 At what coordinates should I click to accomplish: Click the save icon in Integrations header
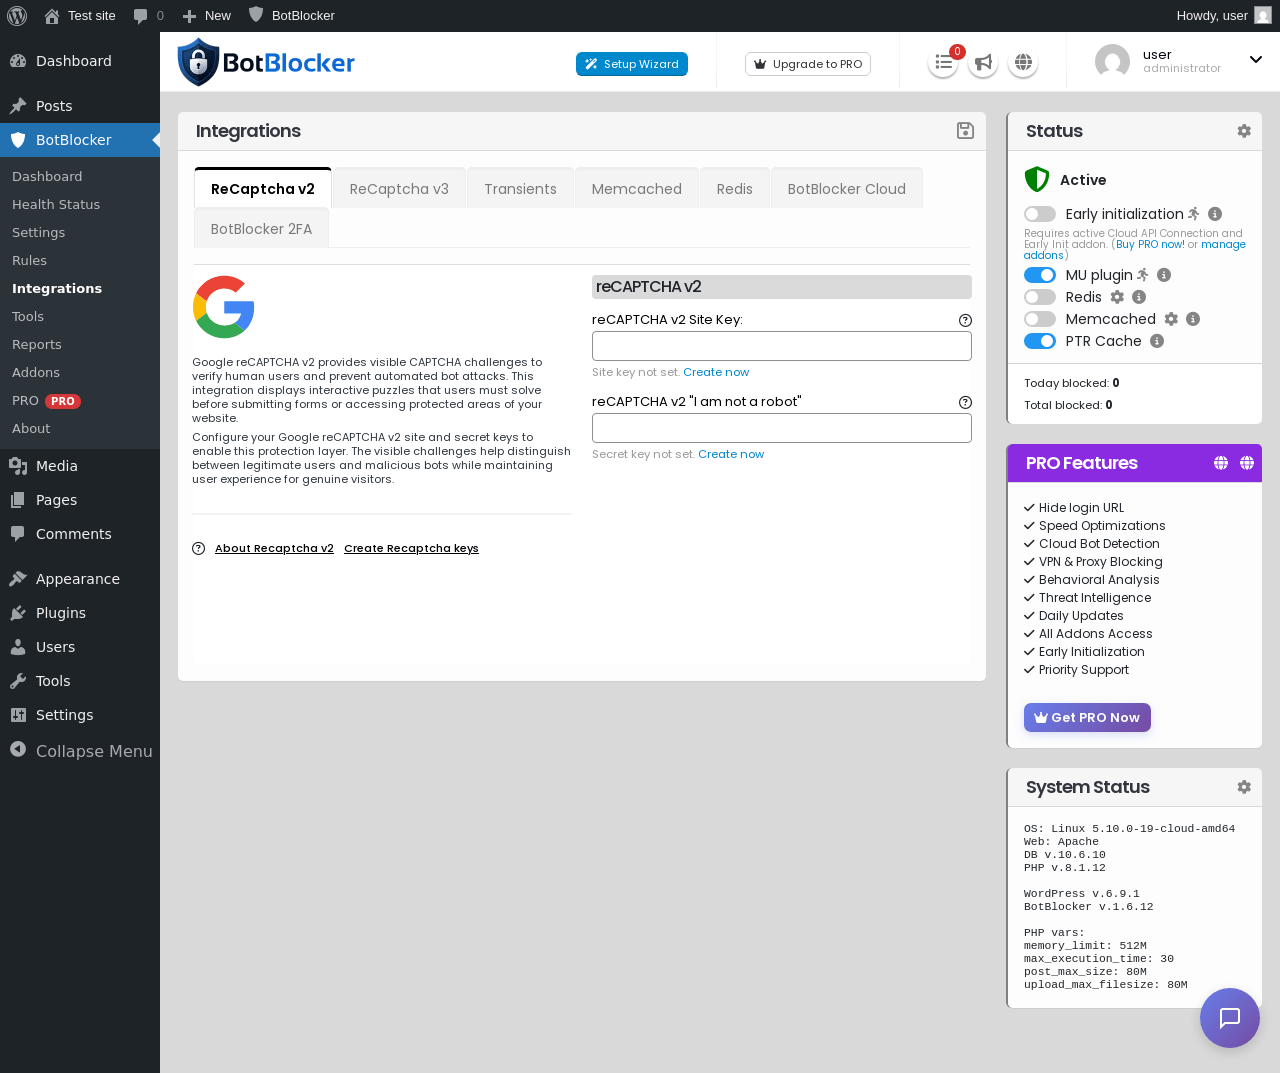click(965, 131)
